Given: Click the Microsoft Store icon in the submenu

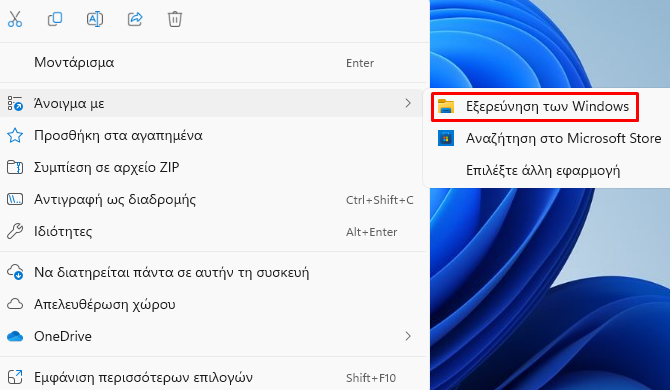Looking at the screenshot, I should tap(446, 138).
